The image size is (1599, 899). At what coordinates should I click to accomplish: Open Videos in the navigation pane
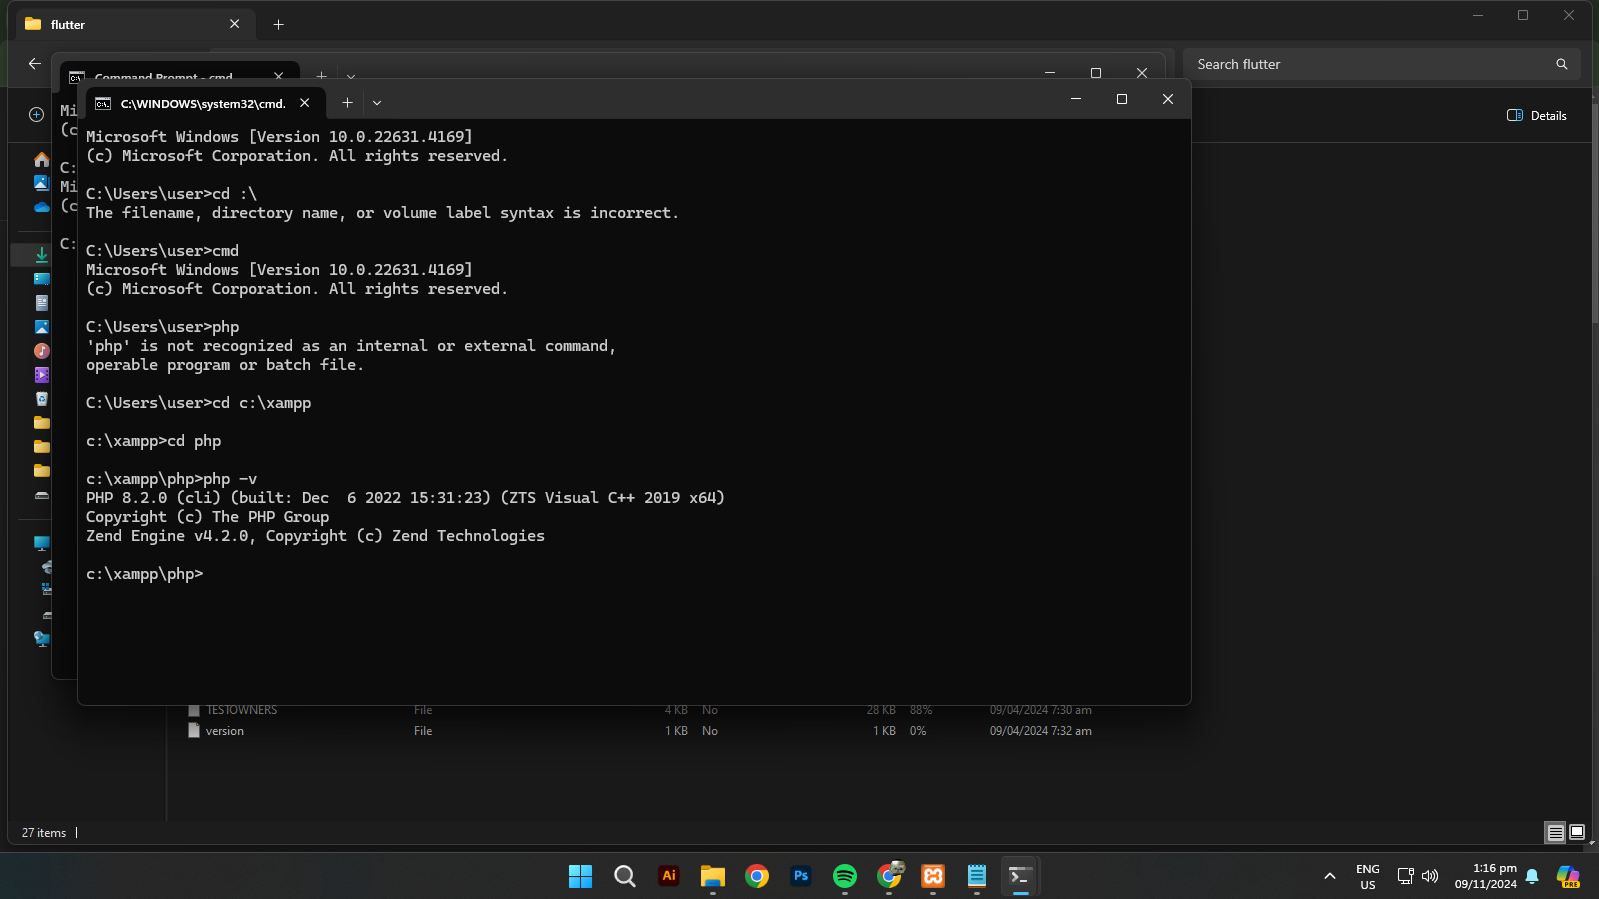coord(41,375)
